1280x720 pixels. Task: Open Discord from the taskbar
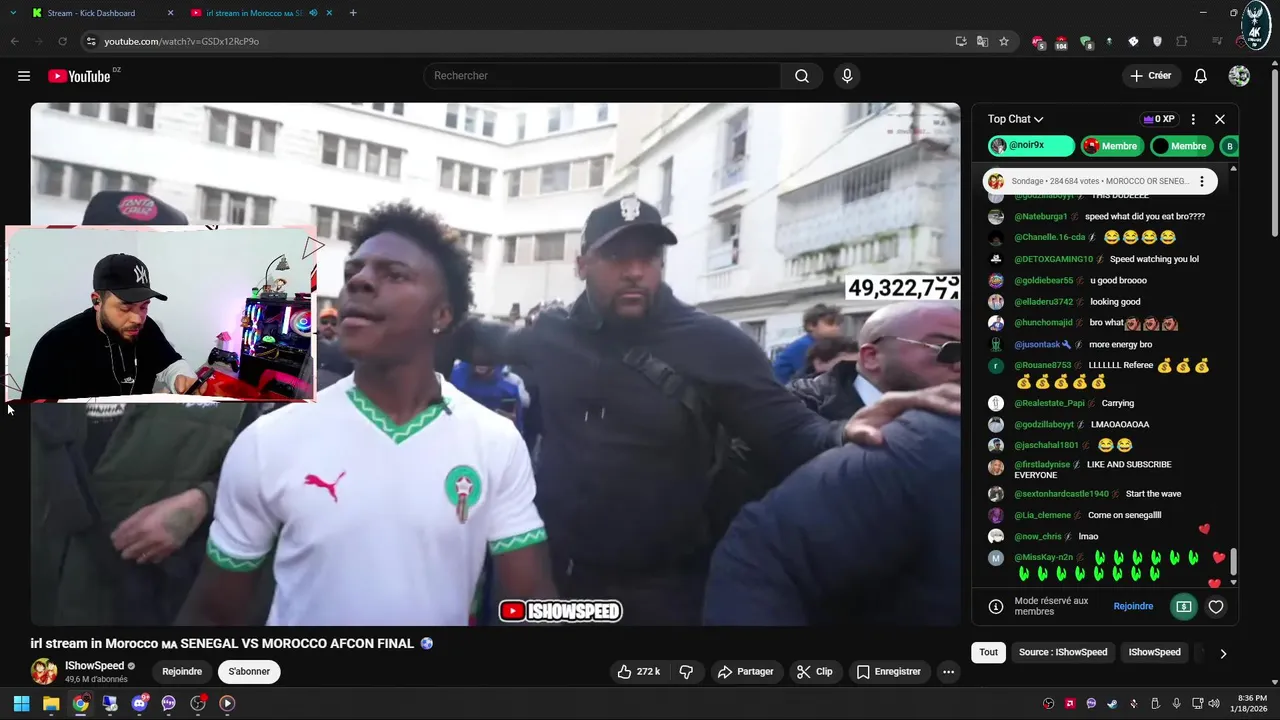(139, 703)
